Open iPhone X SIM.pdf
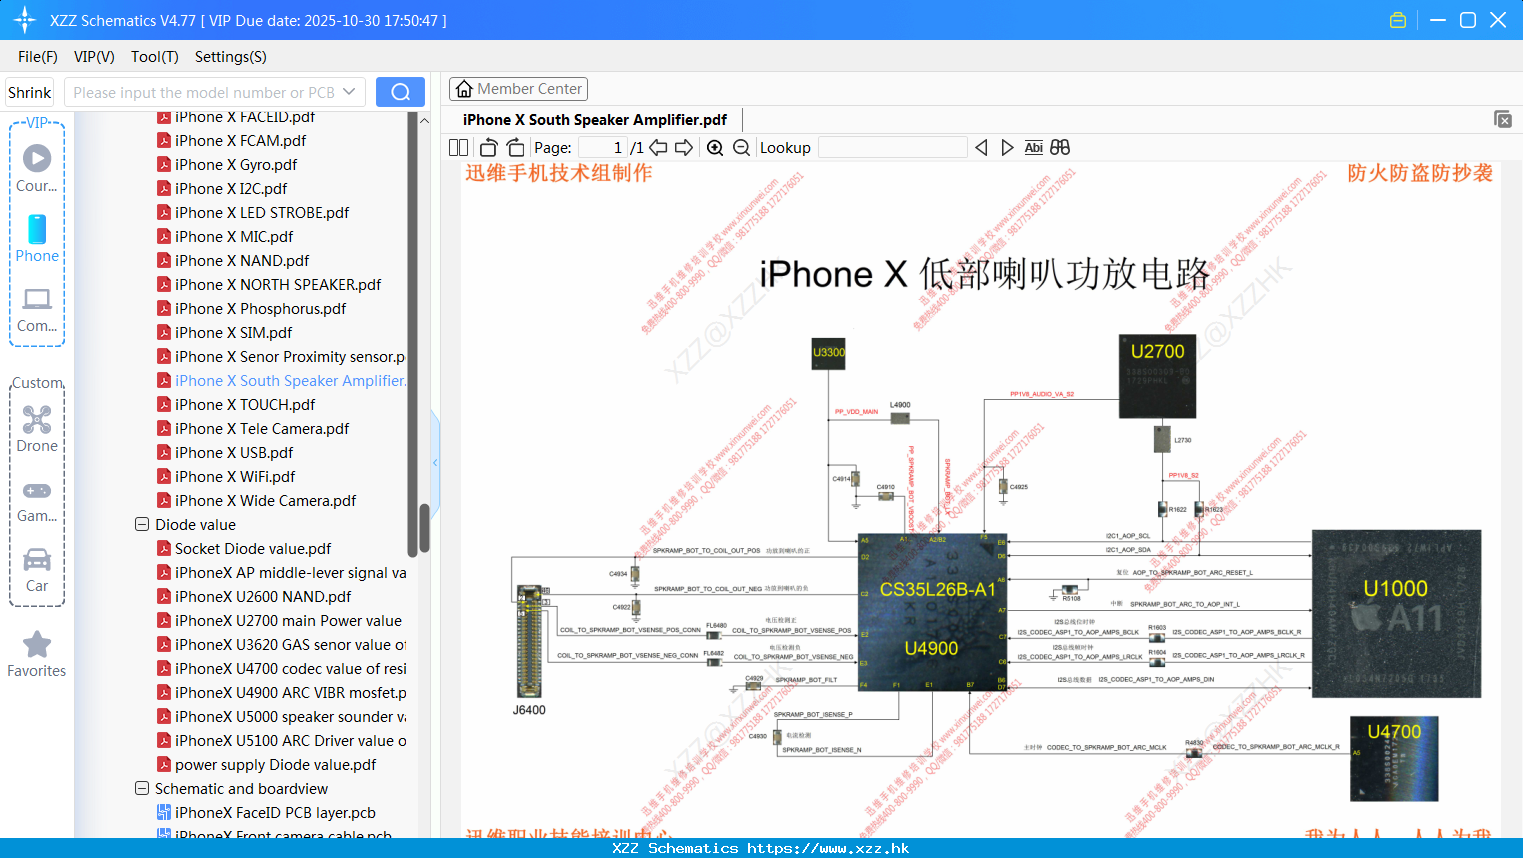 point(234,333)
